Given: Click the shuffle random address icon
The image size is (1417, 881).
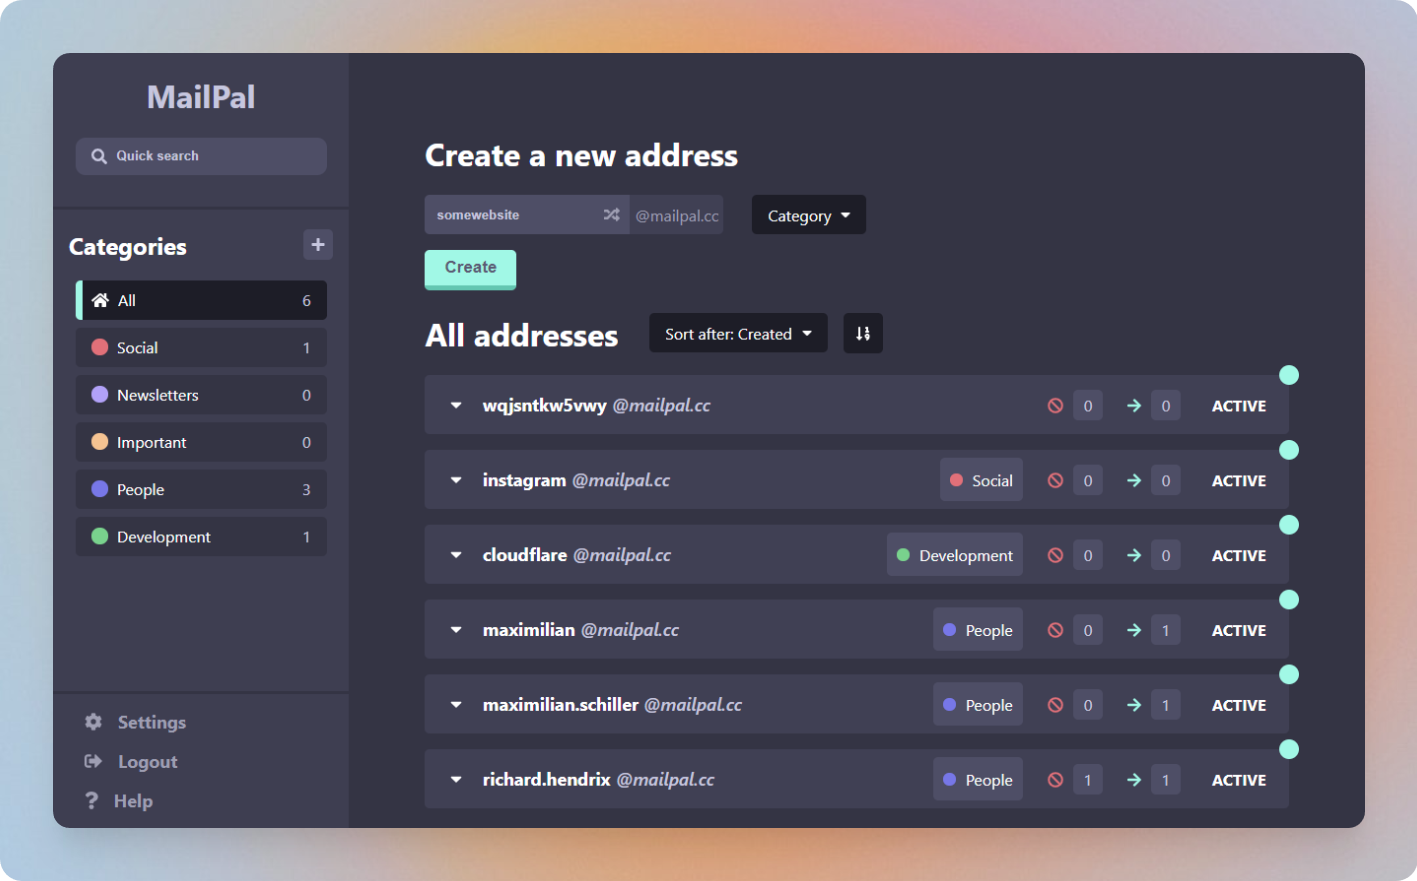Looking at the screenshot, I should pos(611,215).
